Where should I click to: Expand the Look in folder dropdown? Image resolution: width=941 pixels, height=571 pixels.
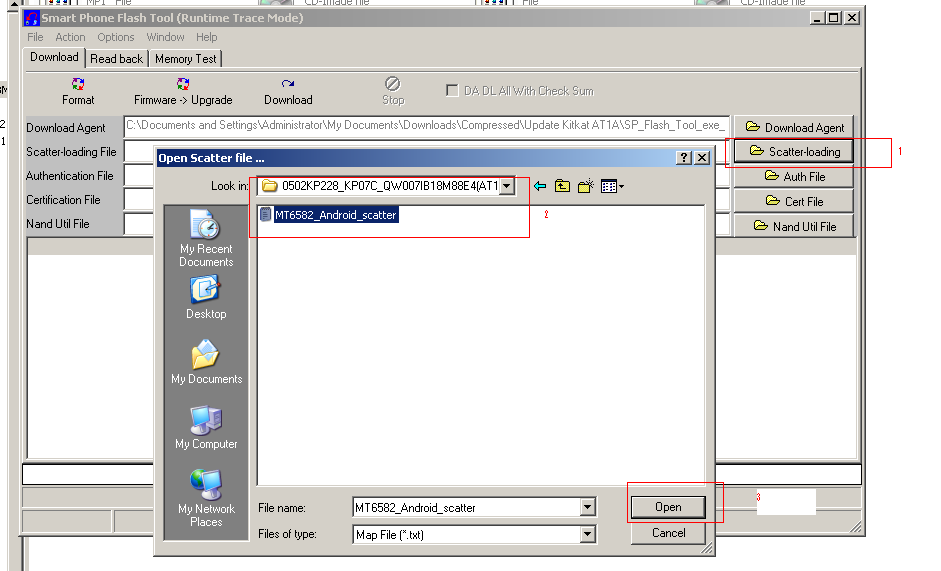pos(507,186)
